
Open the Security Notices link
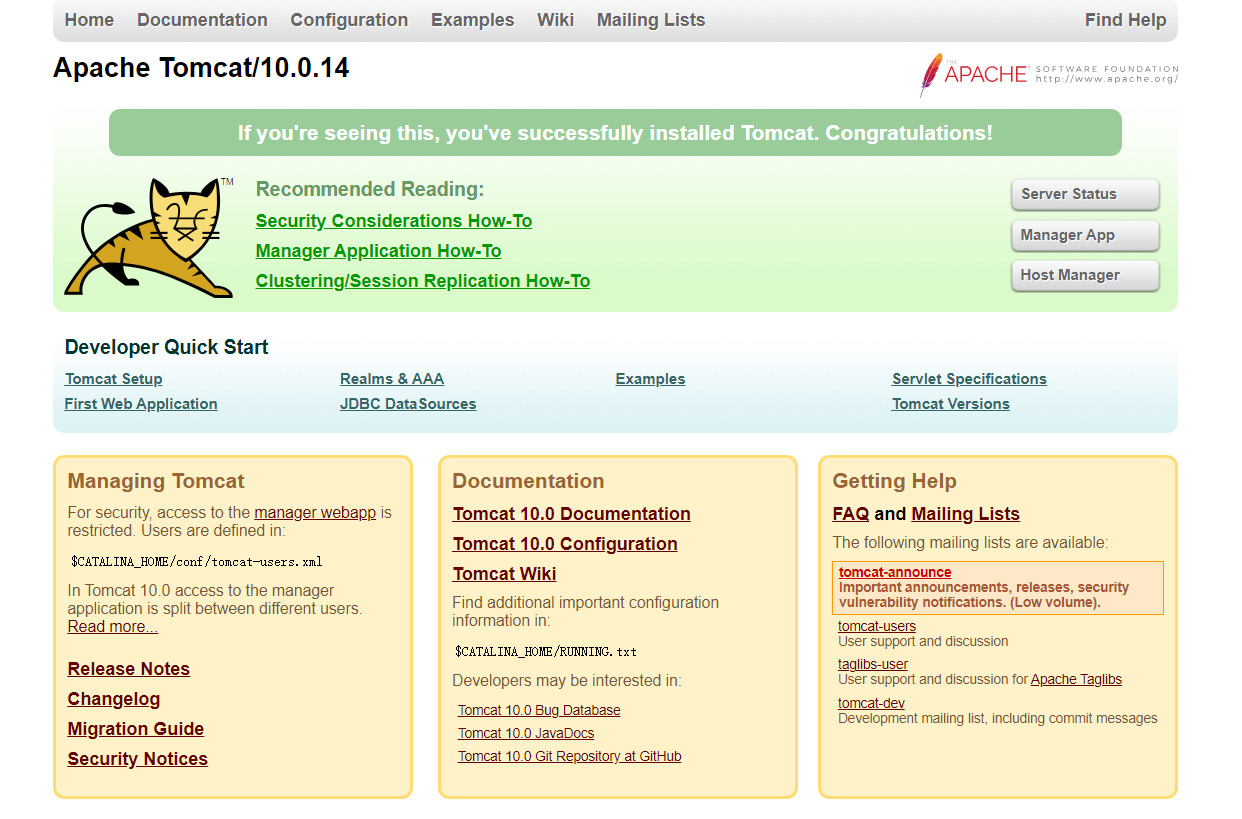pos(138,759)
